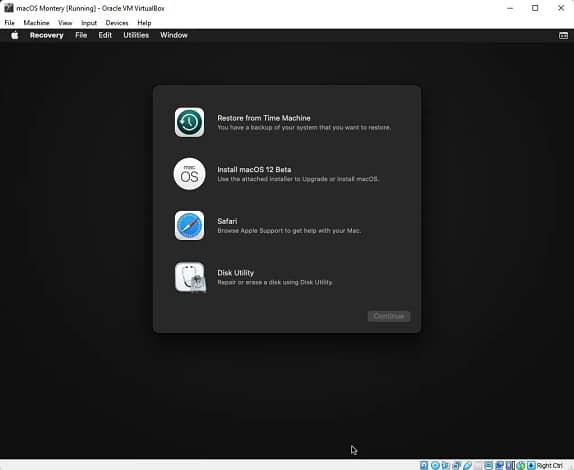Click the optical disk status bar icon

[435, 465]
